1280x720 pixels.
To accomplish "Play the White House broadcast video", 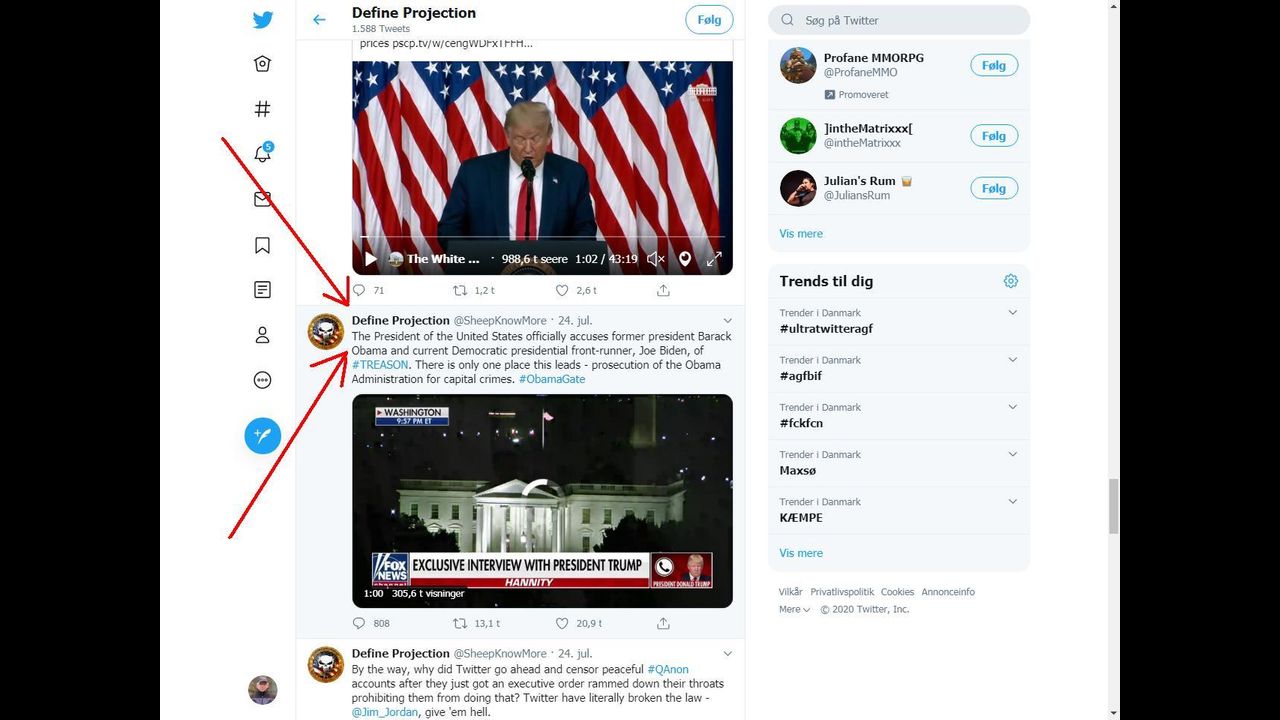I will 371,259.
